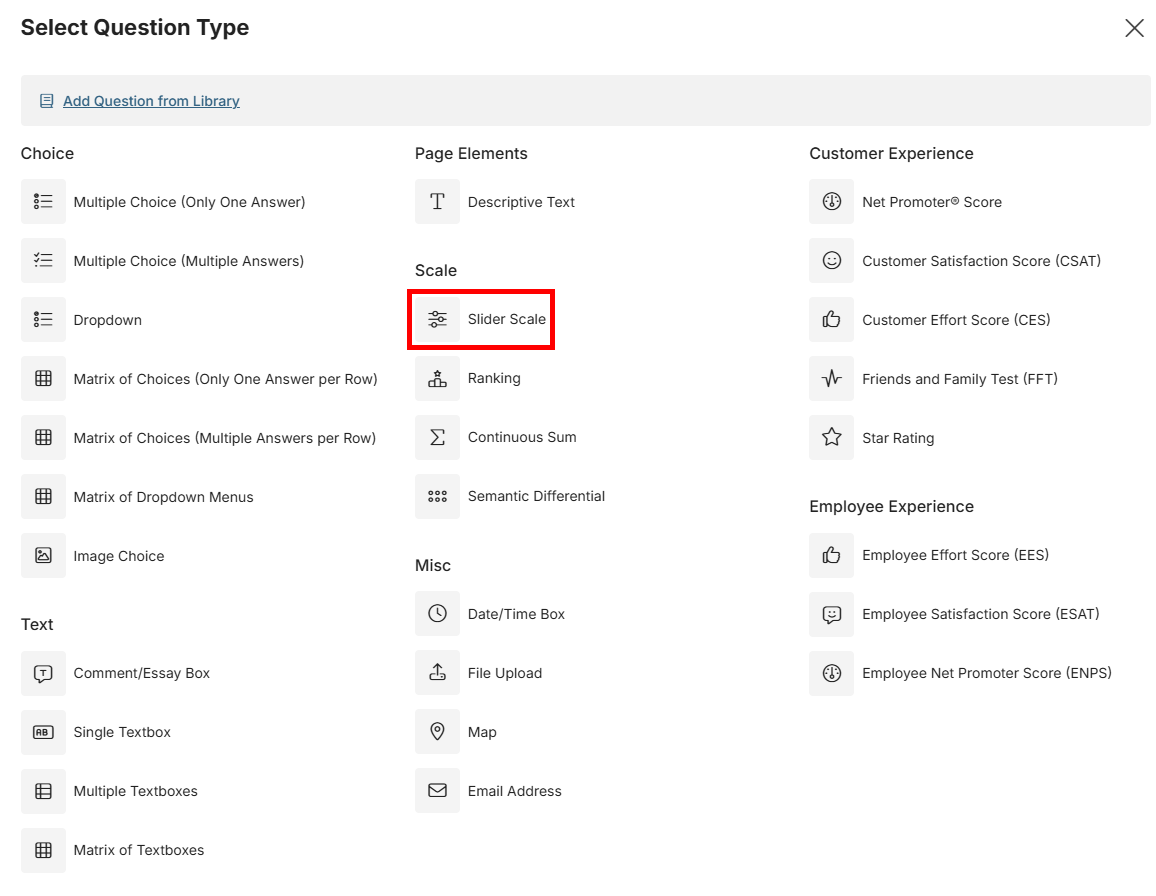The image size is (1156, 896).
Task: Pick the Matrix of Choices (Multiple Answers per Row) icon
Action: point(43,437)
